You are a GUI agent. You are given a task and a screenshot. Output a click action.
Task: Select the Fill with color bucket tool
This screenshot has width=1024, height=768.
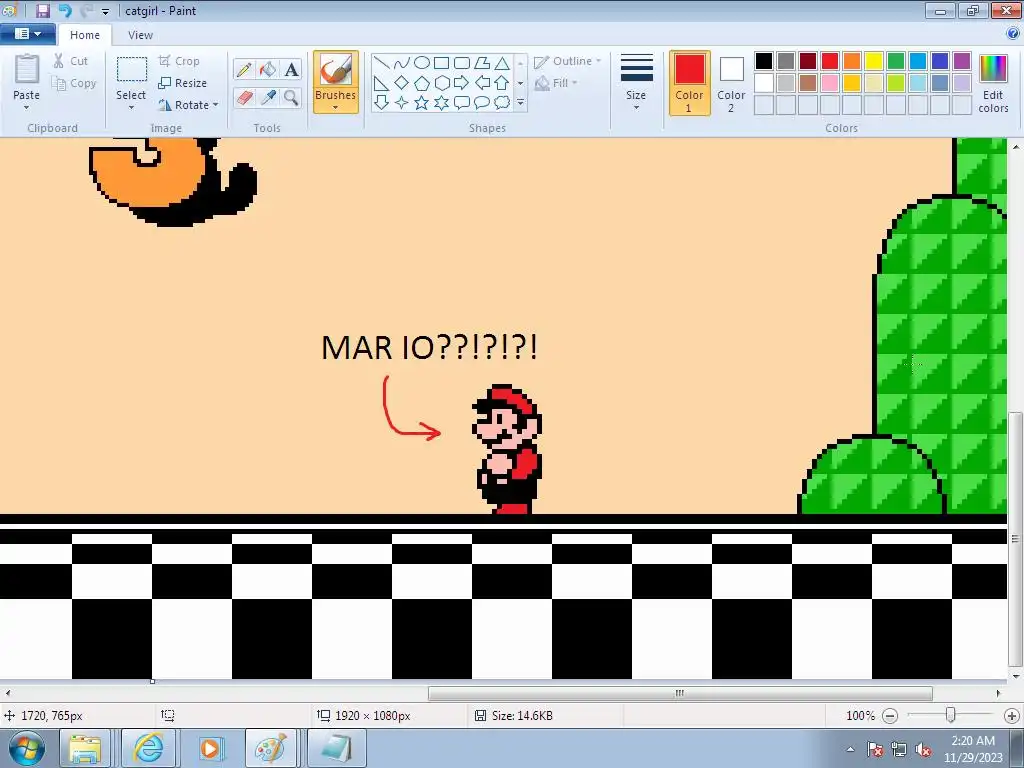(x=268, y=69)
